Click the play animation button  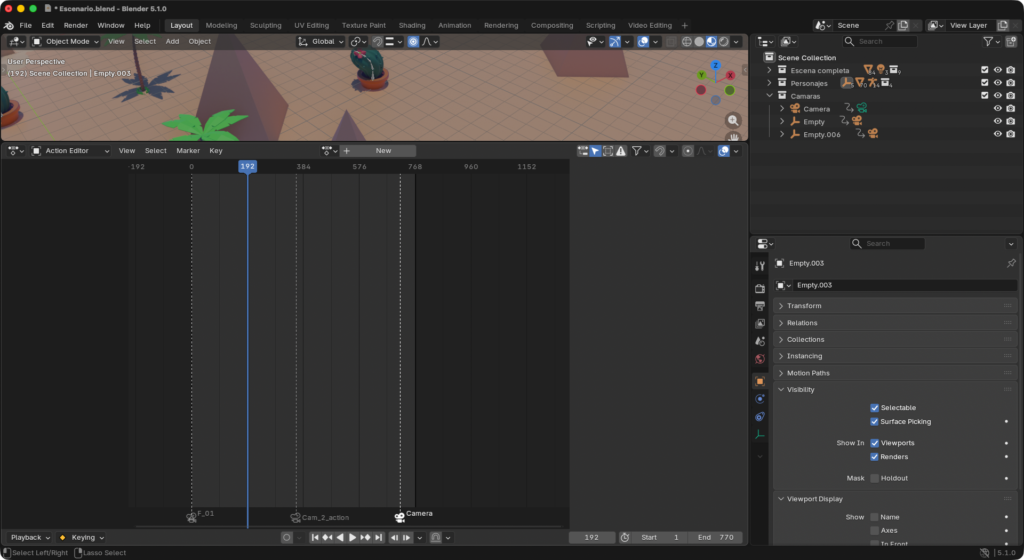click(352, 537)
